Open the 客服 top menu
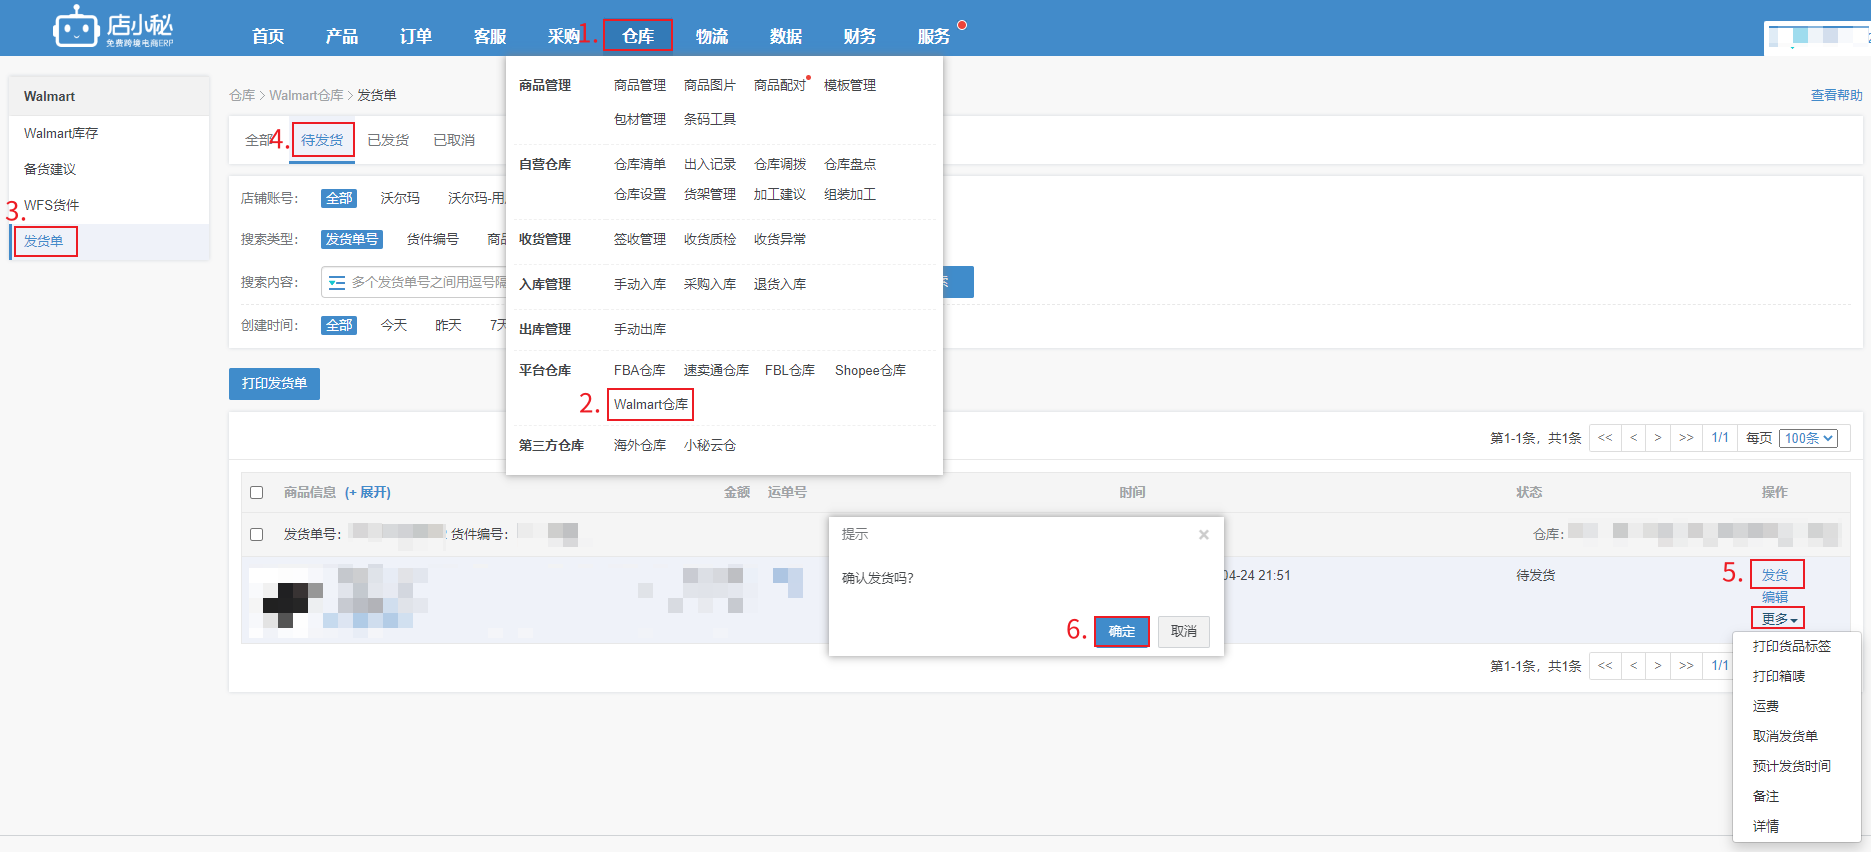Screen dimensions: 1871x852 tap(490, 36)
